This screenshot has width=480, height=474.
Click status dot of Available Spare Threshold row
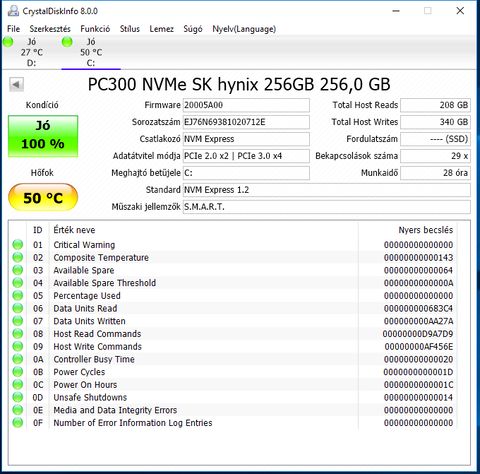point(18,283)
